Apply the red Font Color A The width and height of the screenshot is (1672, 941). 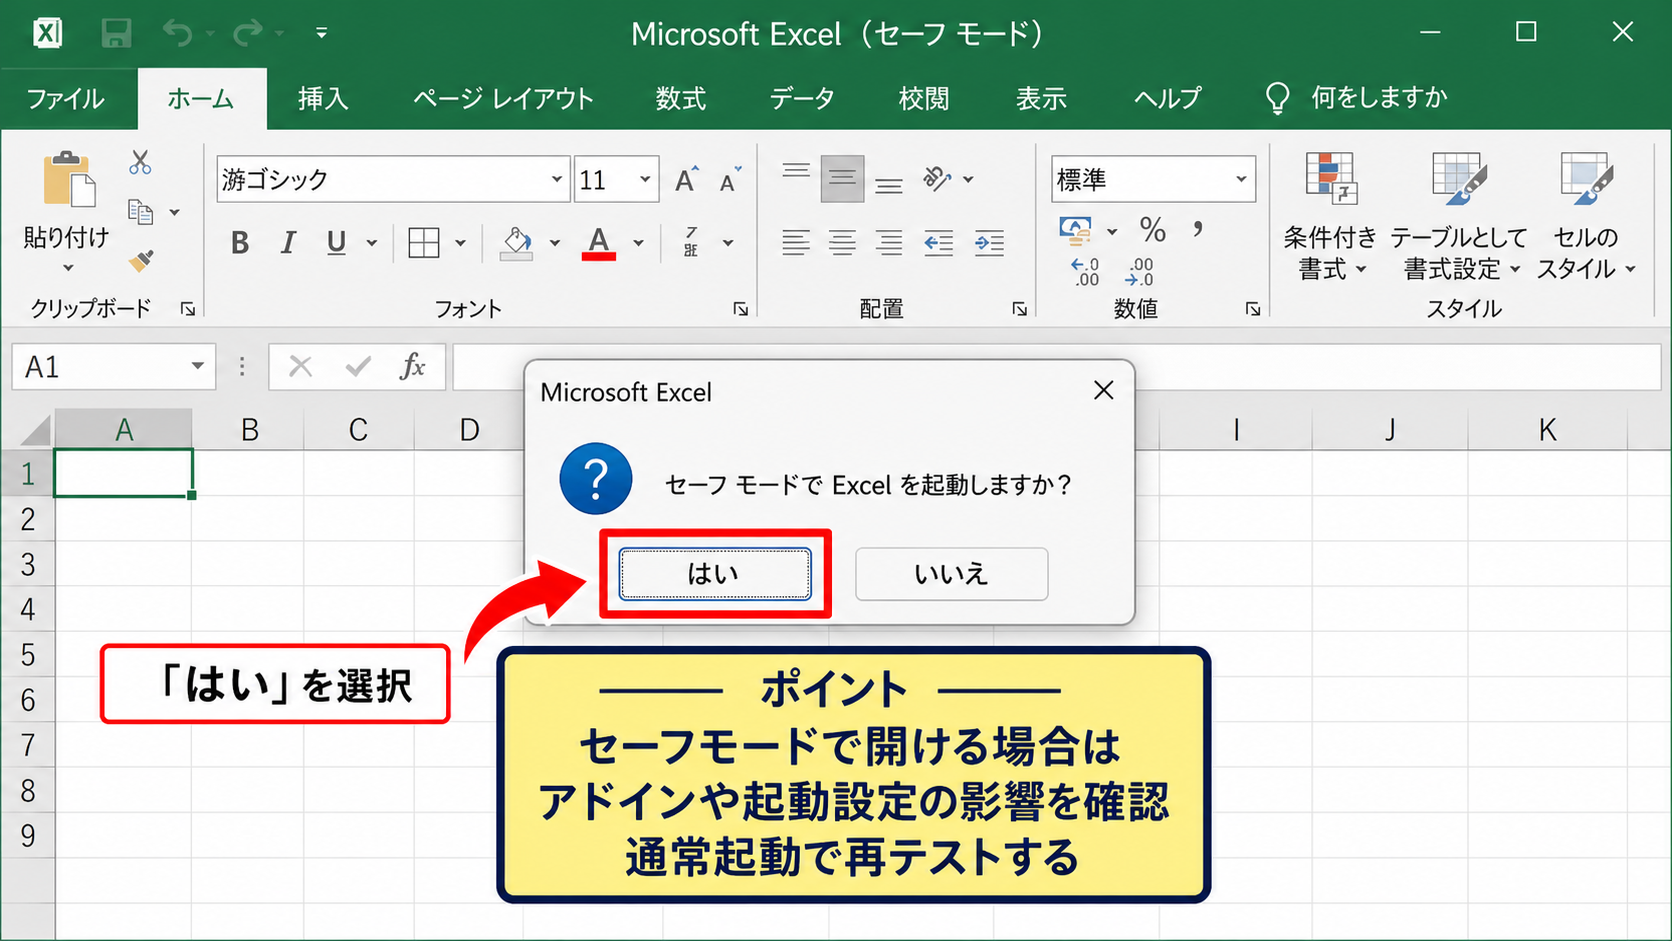[599, 243]
